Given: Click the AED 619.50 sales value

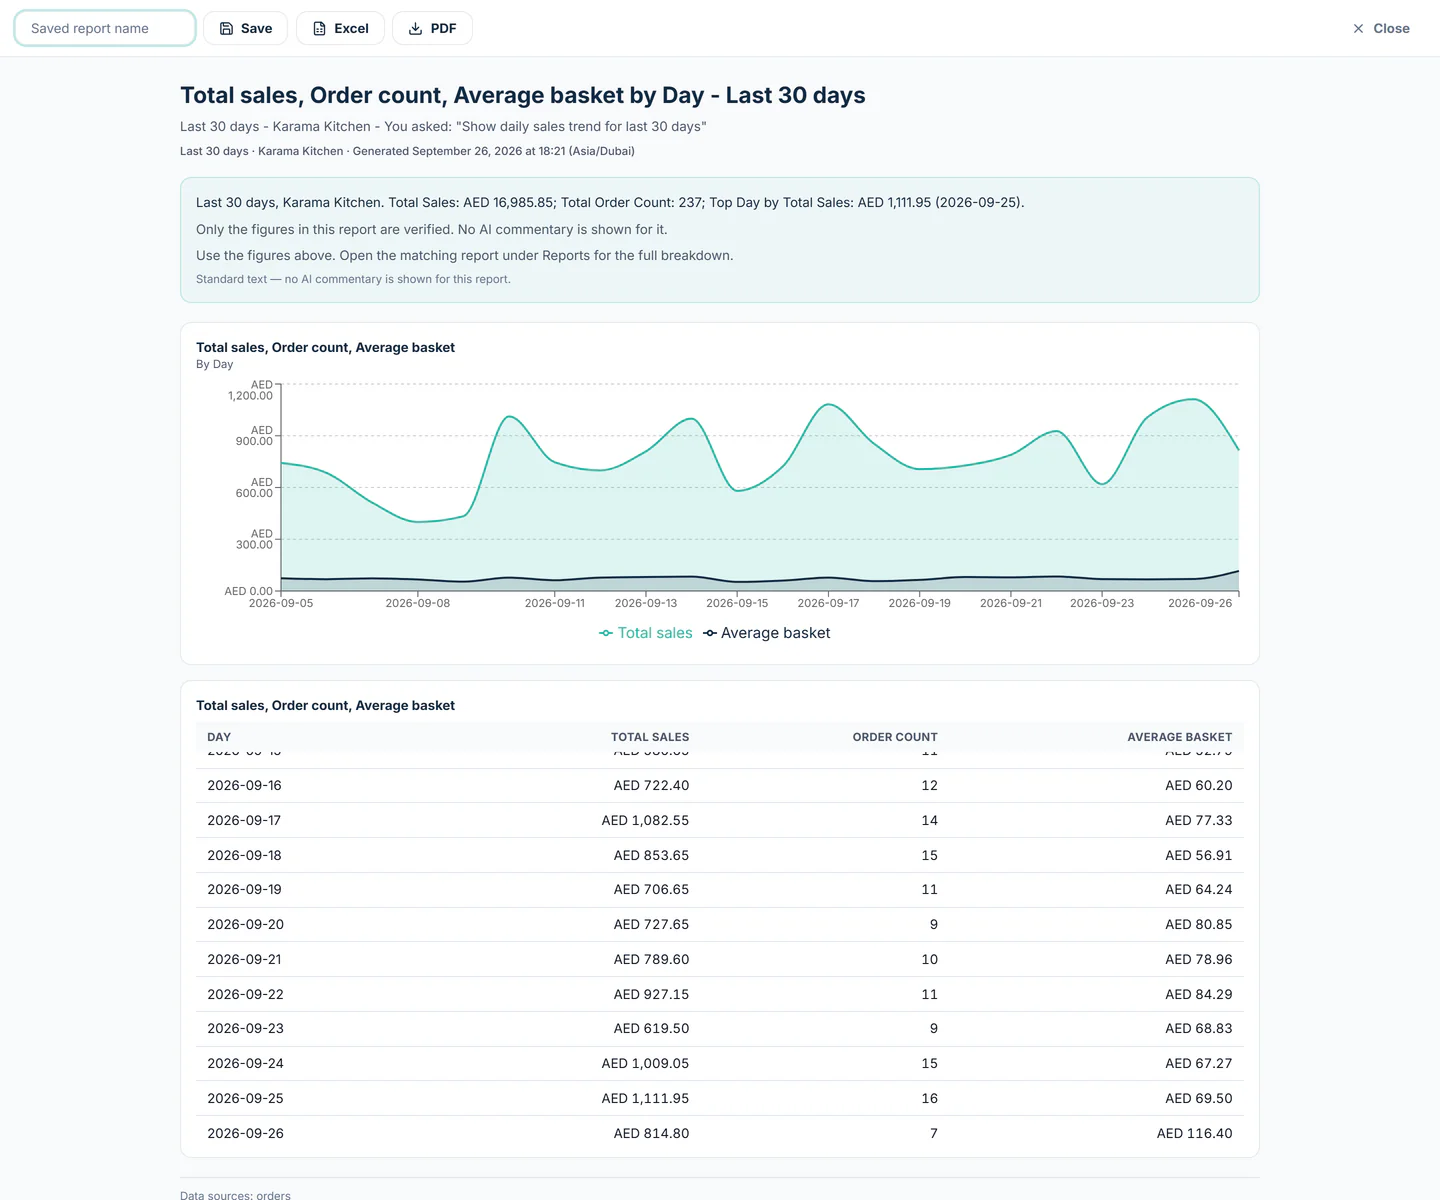Looking at the screenshot, I should tap(651, 1029).
